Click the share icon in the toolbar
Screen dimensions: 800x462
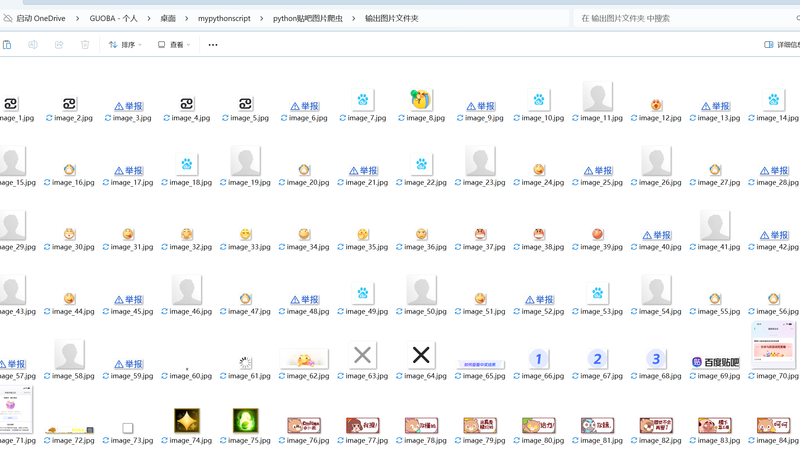tap(59, 45)
